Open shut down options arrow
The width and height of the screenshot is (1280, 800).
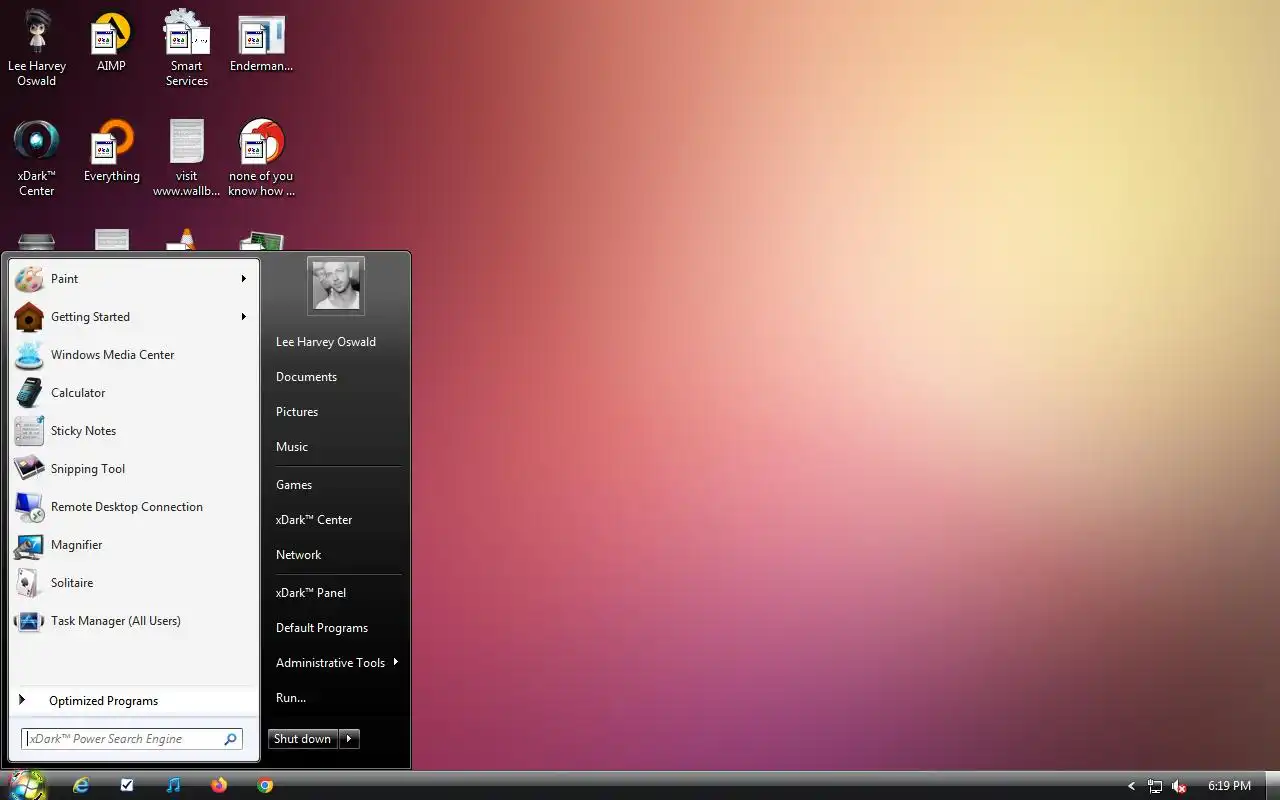click(x=348, y=739)
